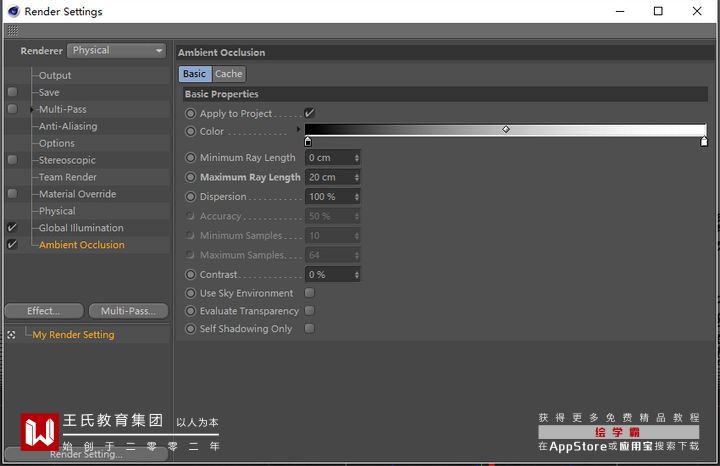Enable the Material Override checkbox

point(12,194)
